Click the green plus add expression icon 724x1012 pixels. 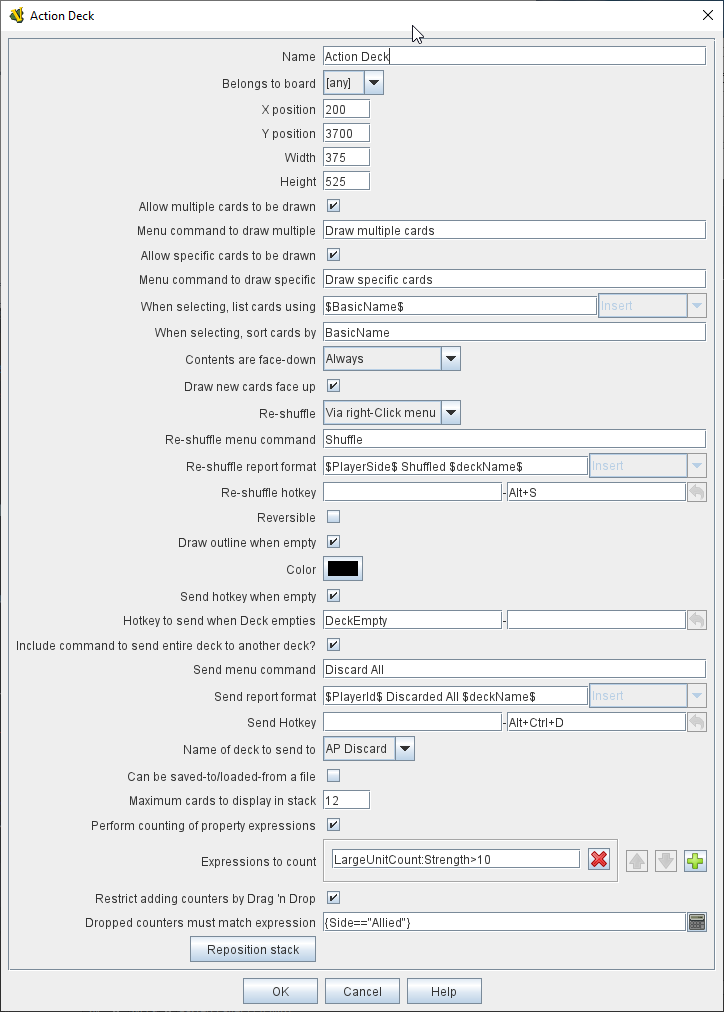coord(695,860)
